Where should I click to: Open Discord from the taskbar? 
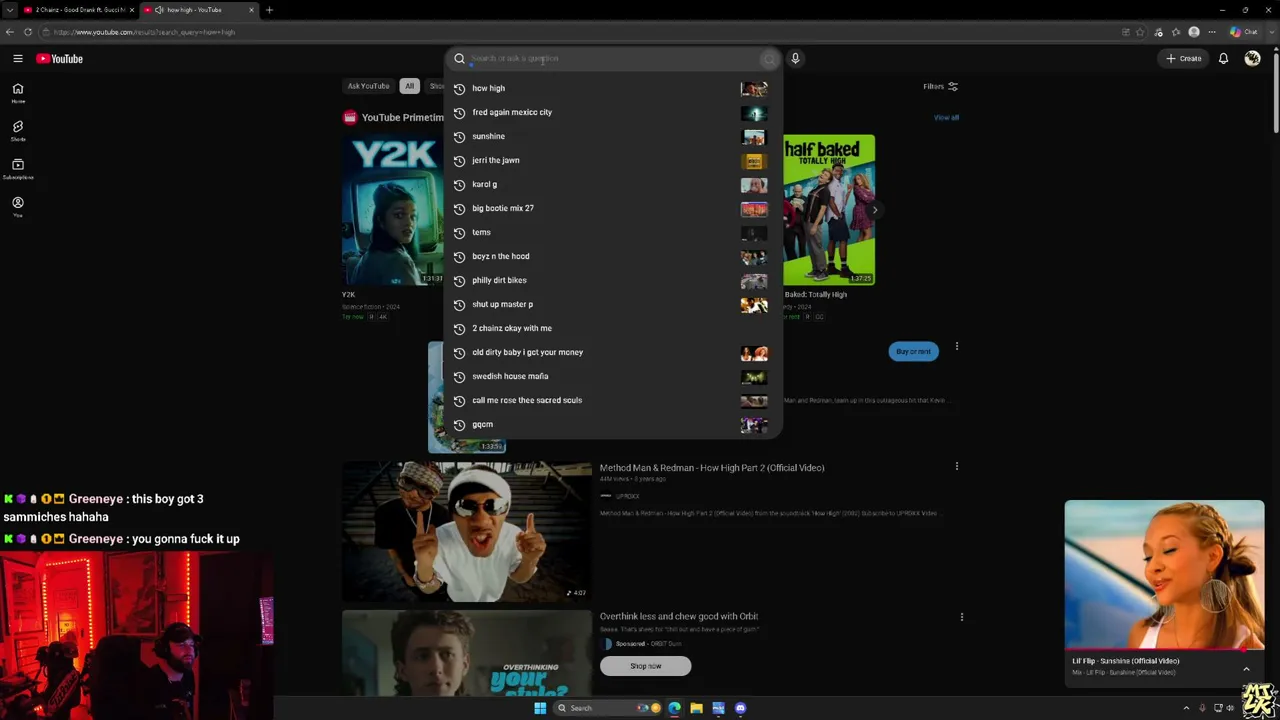tap(740, 708)
